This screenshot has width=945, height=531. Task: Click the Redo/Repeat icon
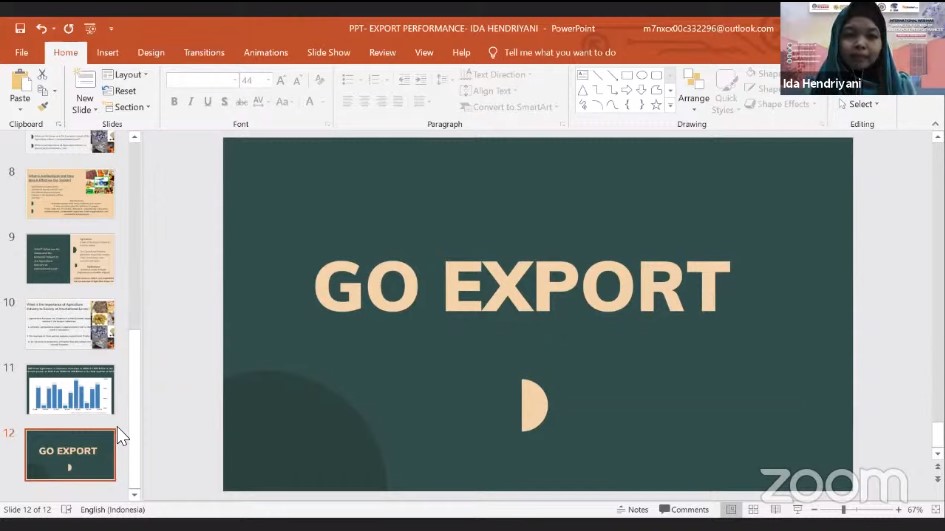(69, 28)
